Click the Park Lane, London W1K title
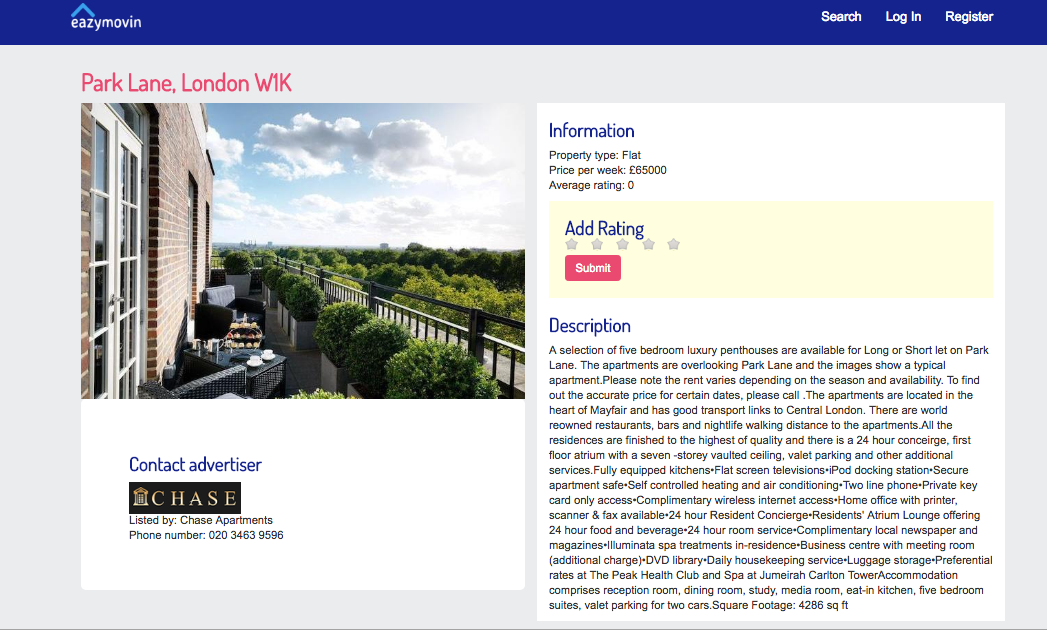The height and width of the screenshot is (630, 1047). pos(186,83)
